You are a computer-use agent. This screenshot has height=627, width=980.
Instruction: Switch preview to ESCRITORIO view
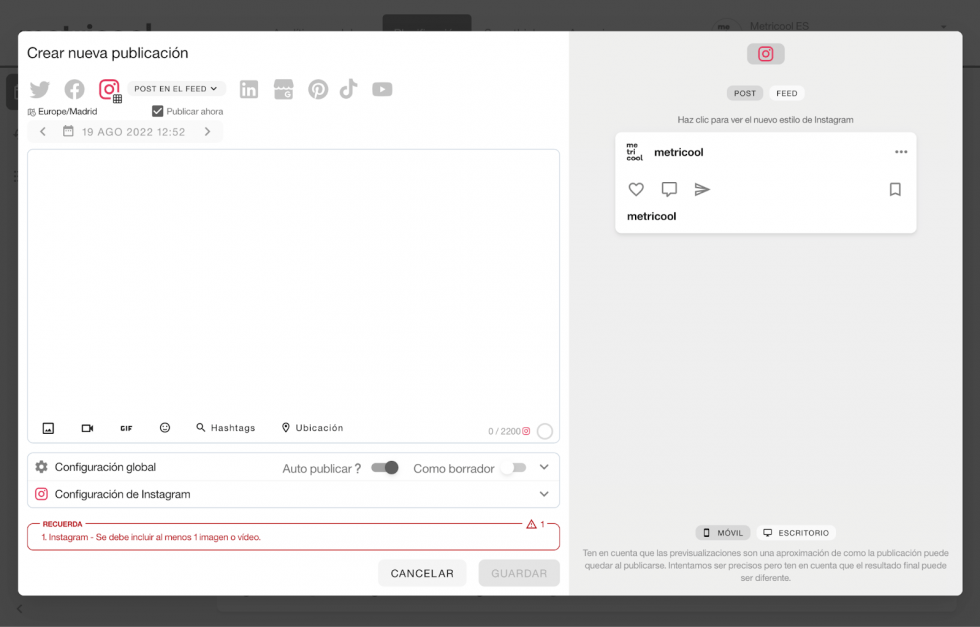click(796, 532)
